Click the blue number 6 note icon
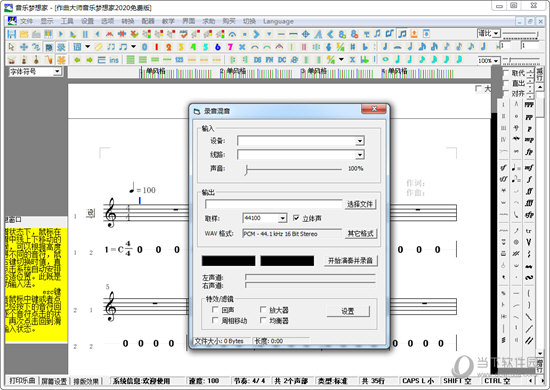Screen dimensions: 550x390 tap(217, 47)
